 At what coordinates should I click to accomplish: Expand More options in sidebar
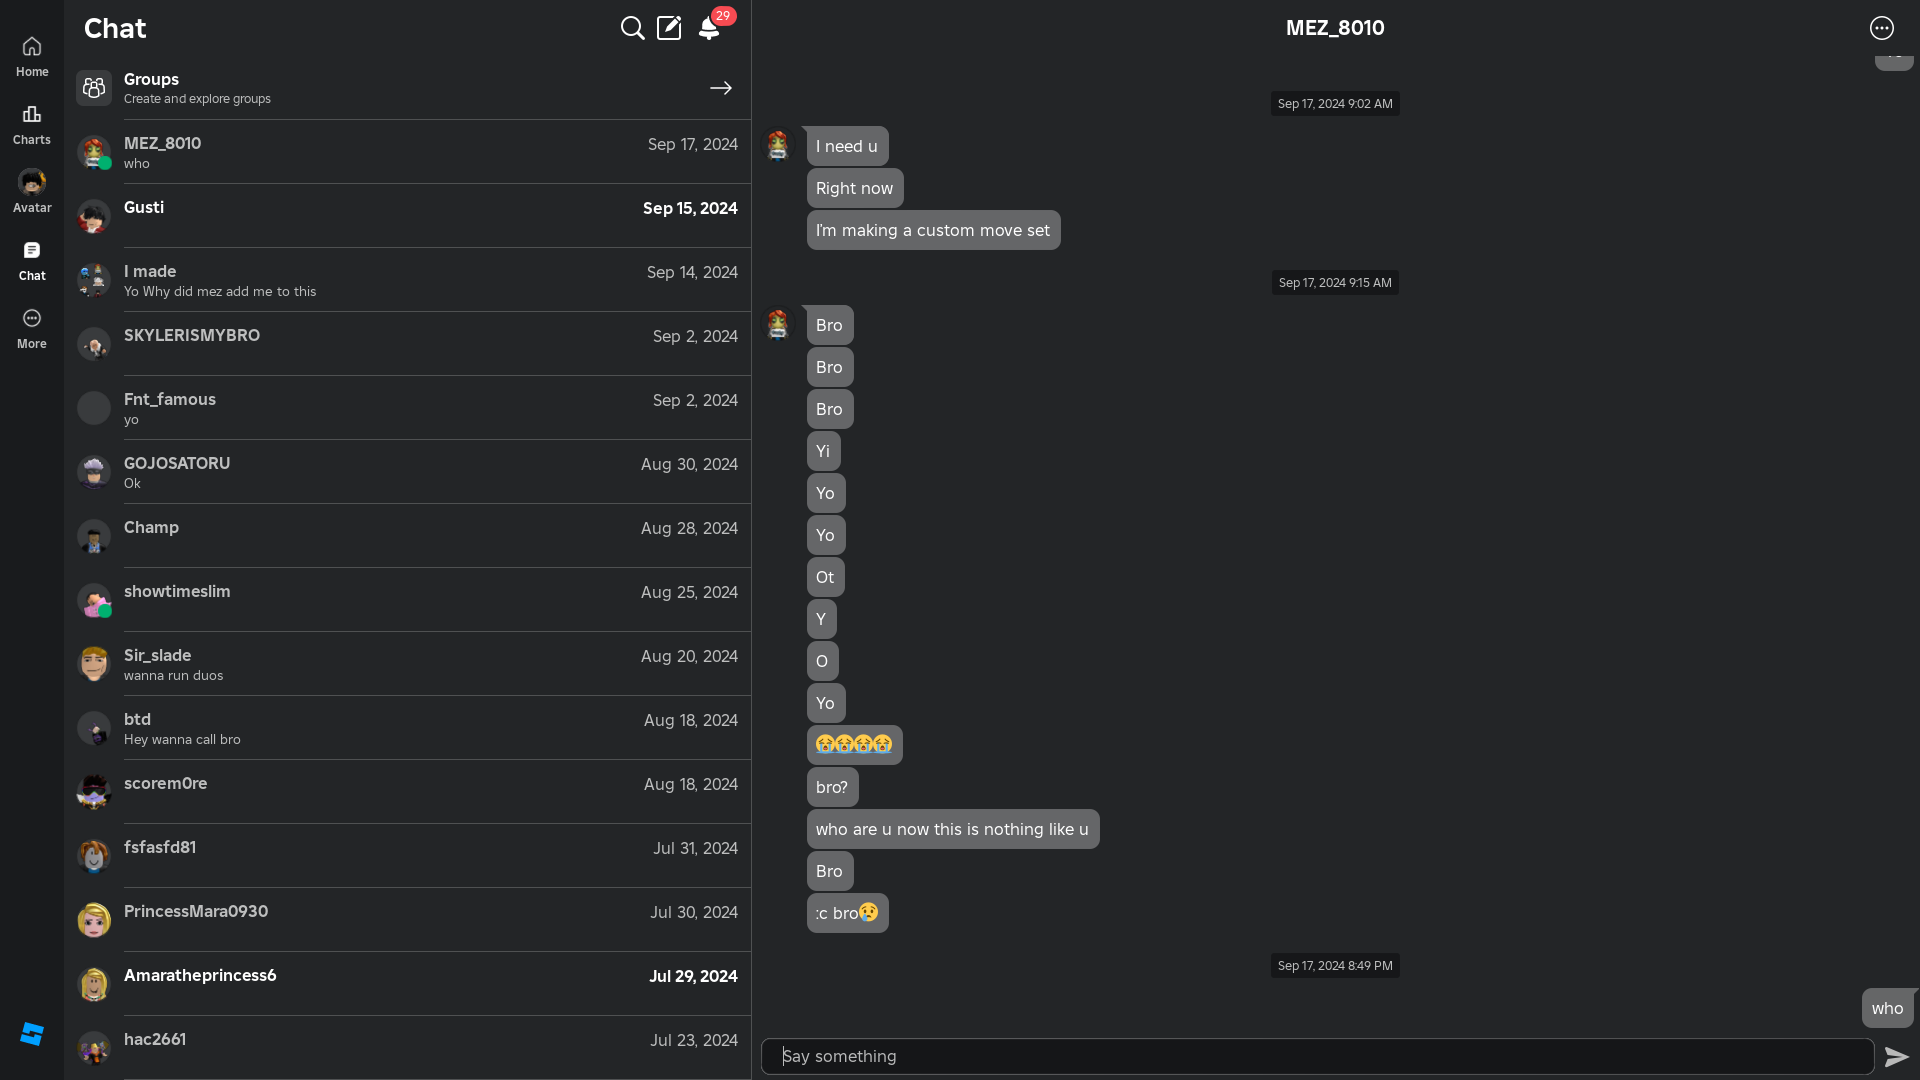[x=32, y=328]
